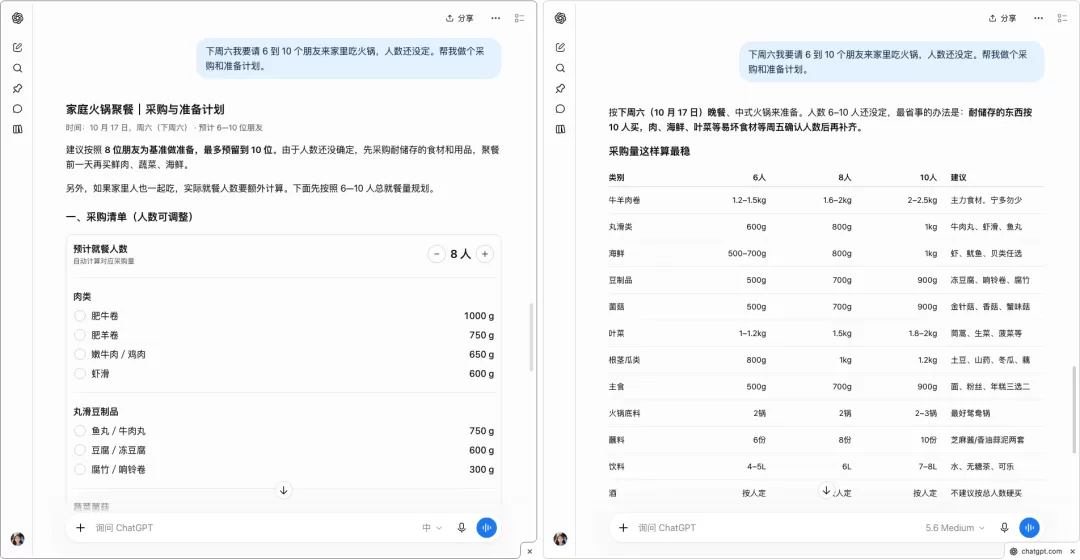Click the pin icon in the left window sidebar
The height and width of the screenshot is (560, 1080).
tap(18, 88)
